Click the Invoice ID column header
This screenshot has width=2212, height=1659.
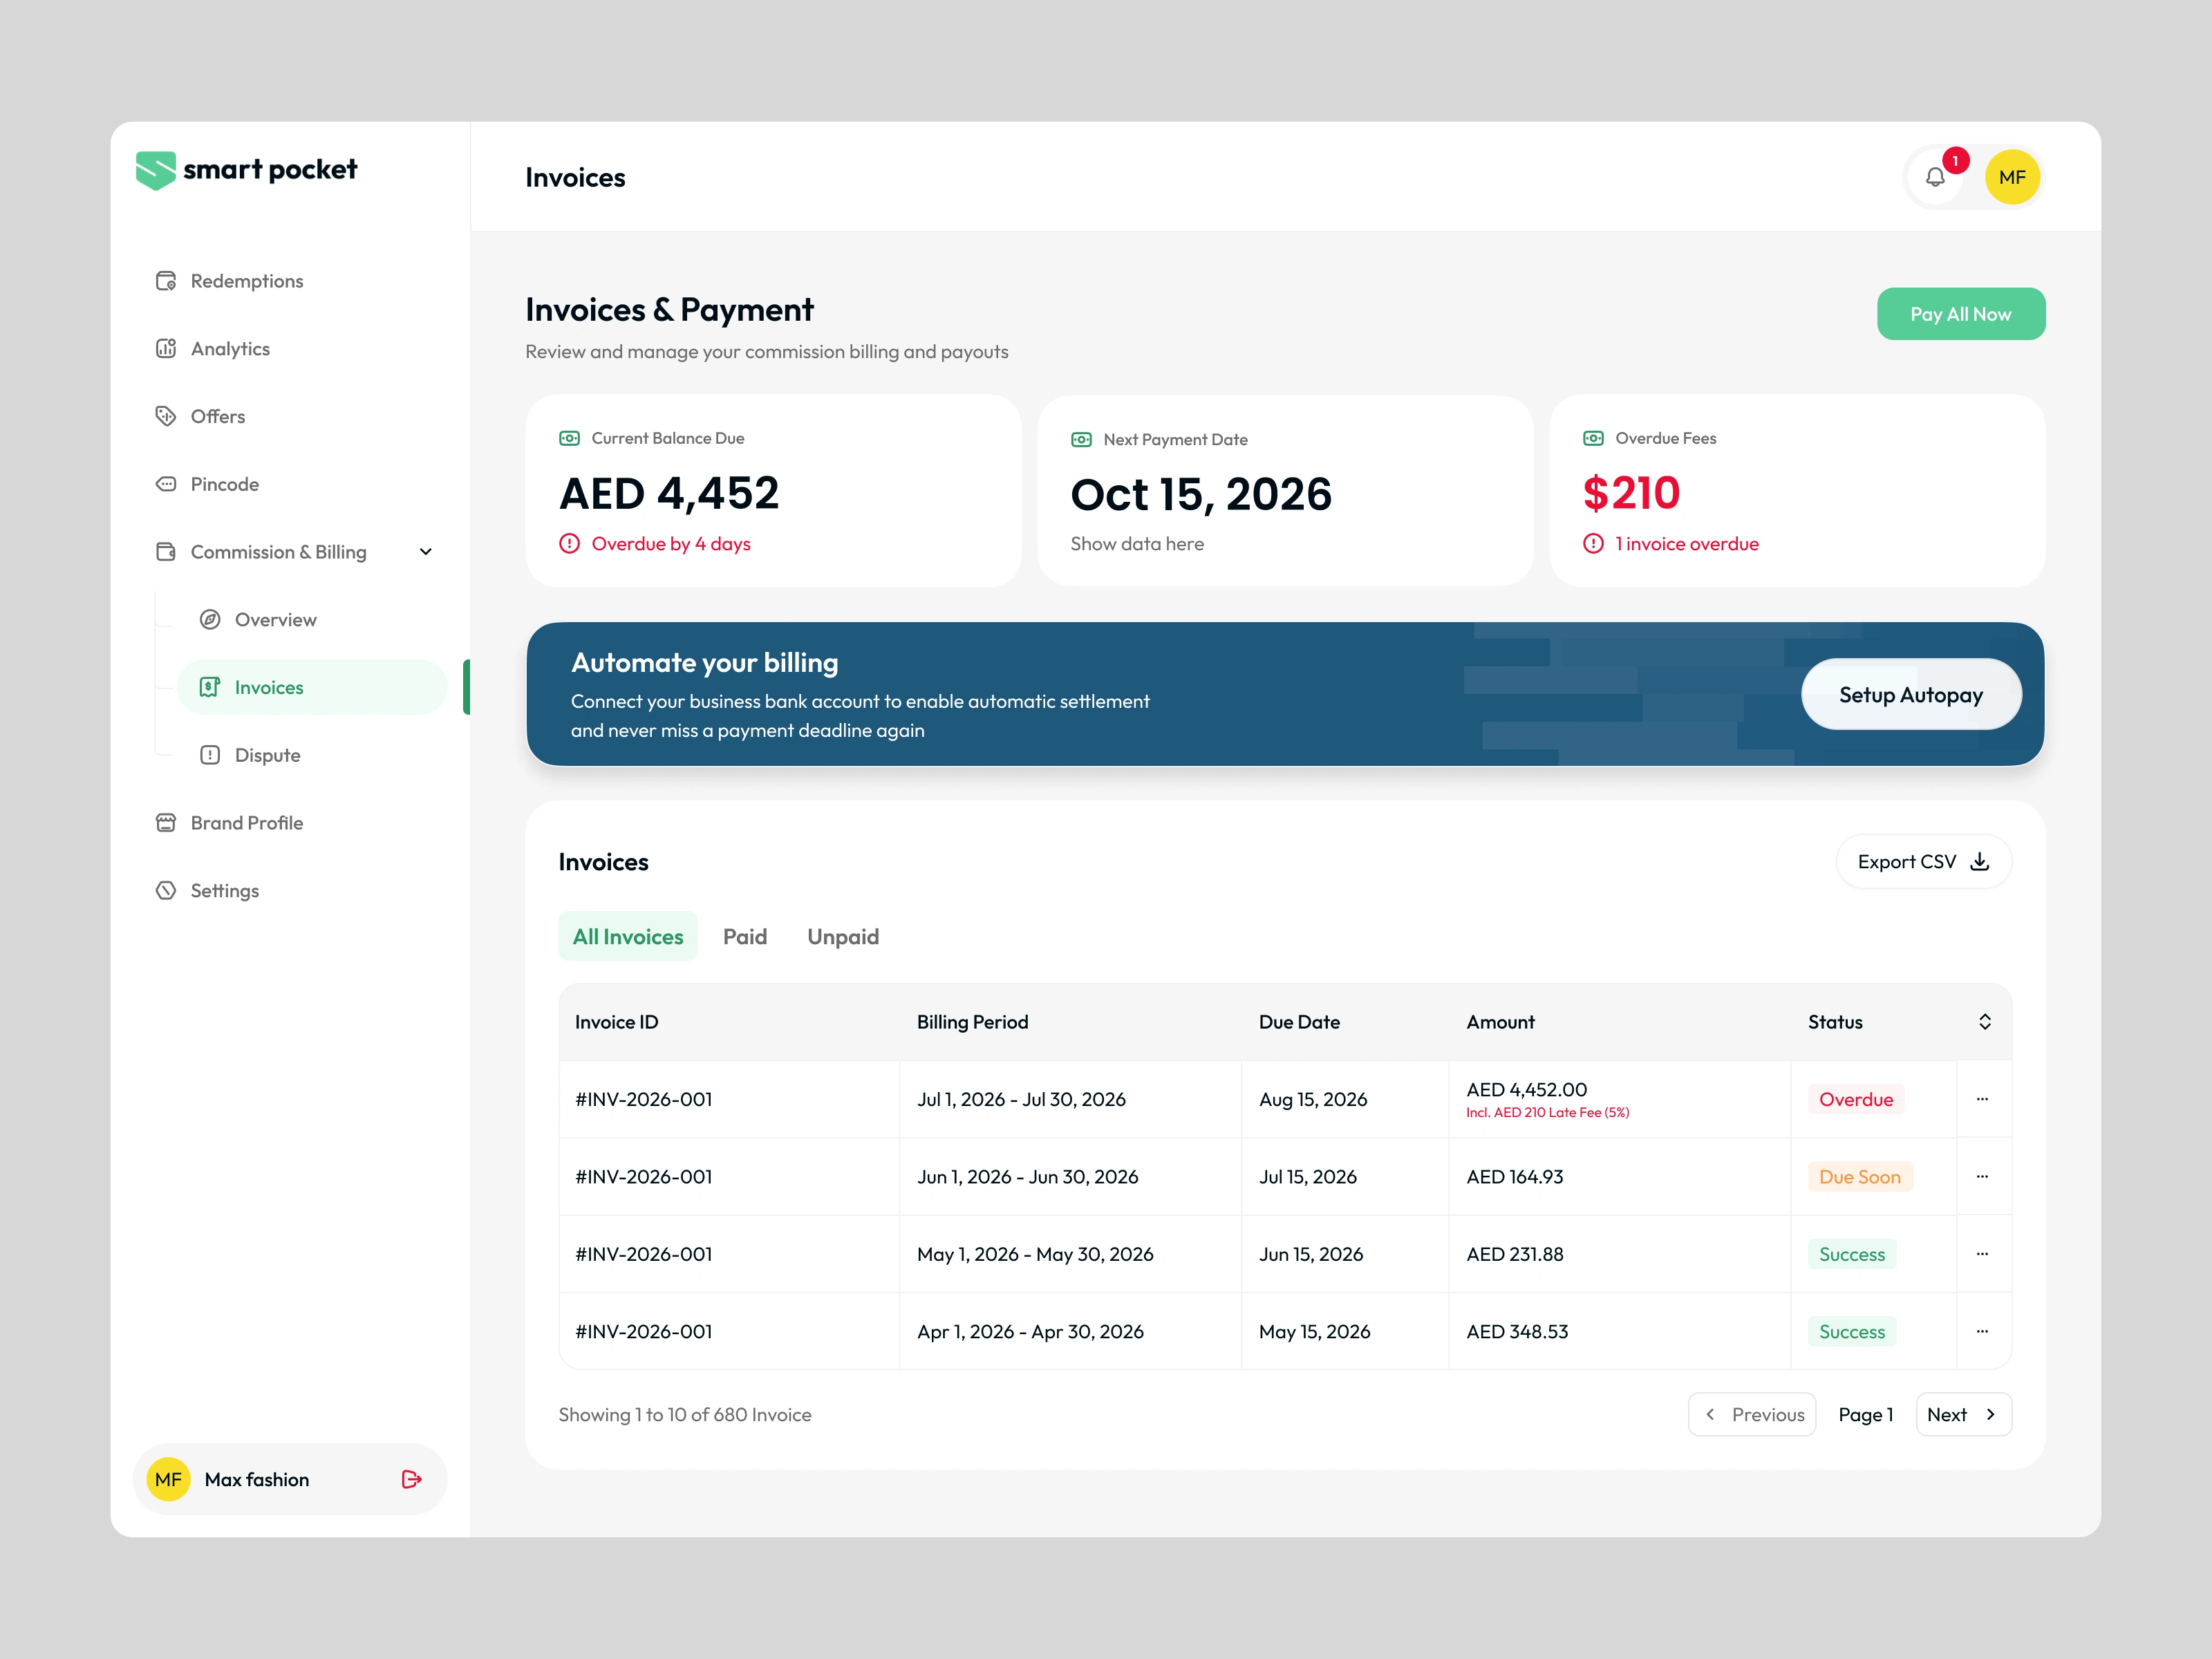coord(616,1022)
